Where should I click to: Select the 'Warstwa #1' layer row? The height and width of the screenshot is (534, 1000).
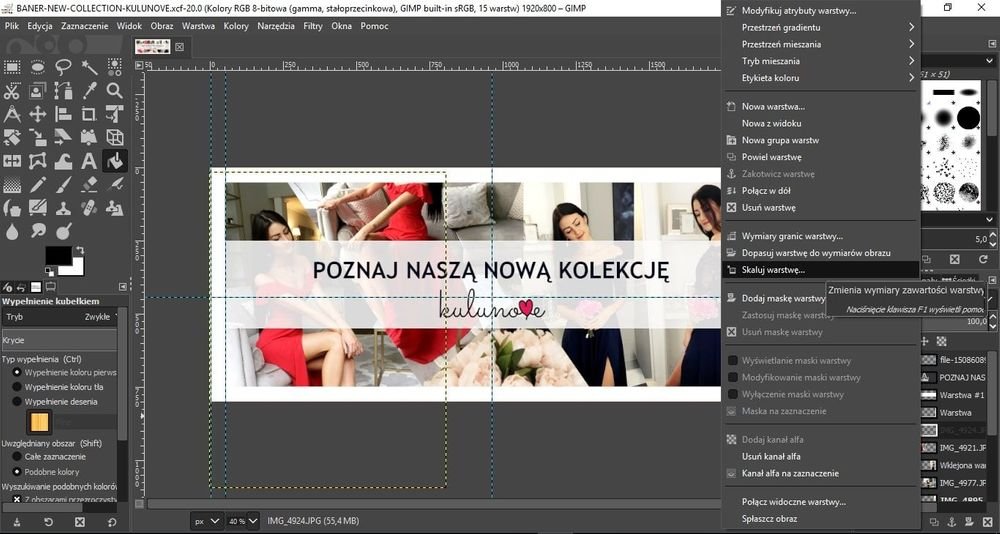953,395
